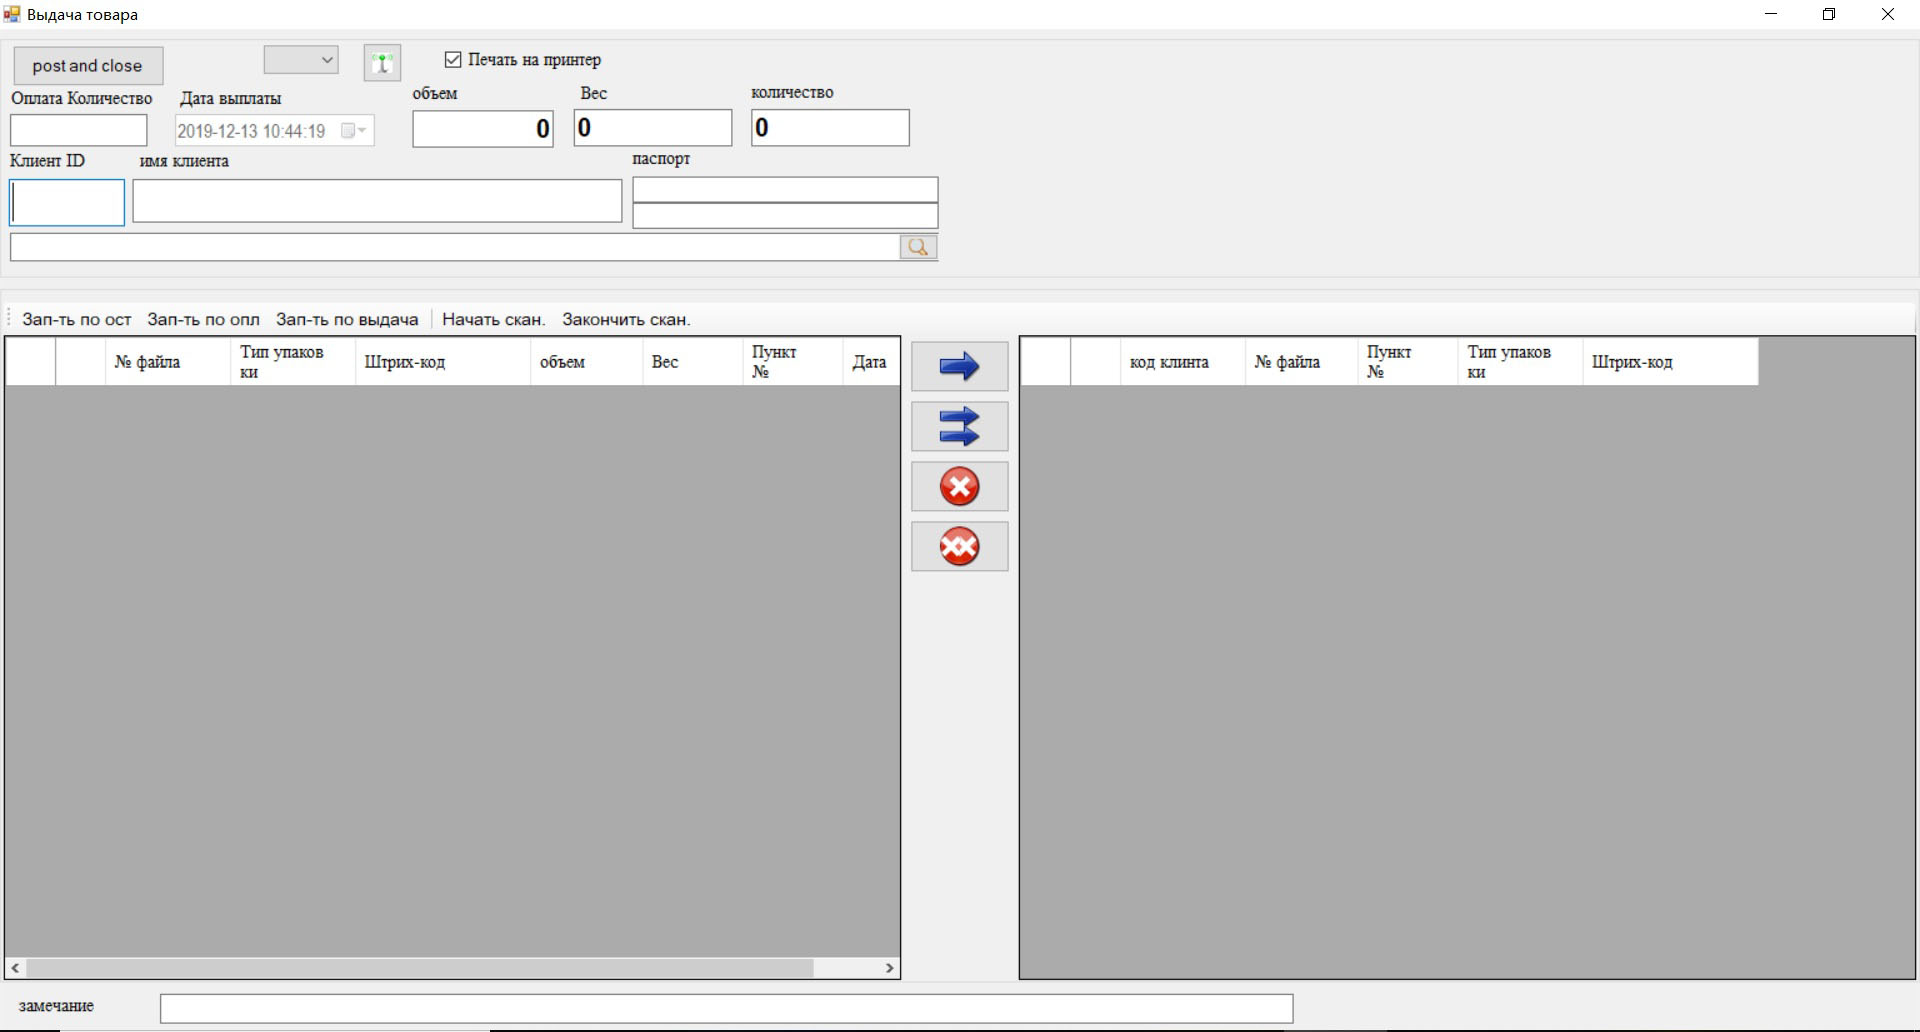
Task: Click the double blue arrows move-all button
Action: (959, 427)
